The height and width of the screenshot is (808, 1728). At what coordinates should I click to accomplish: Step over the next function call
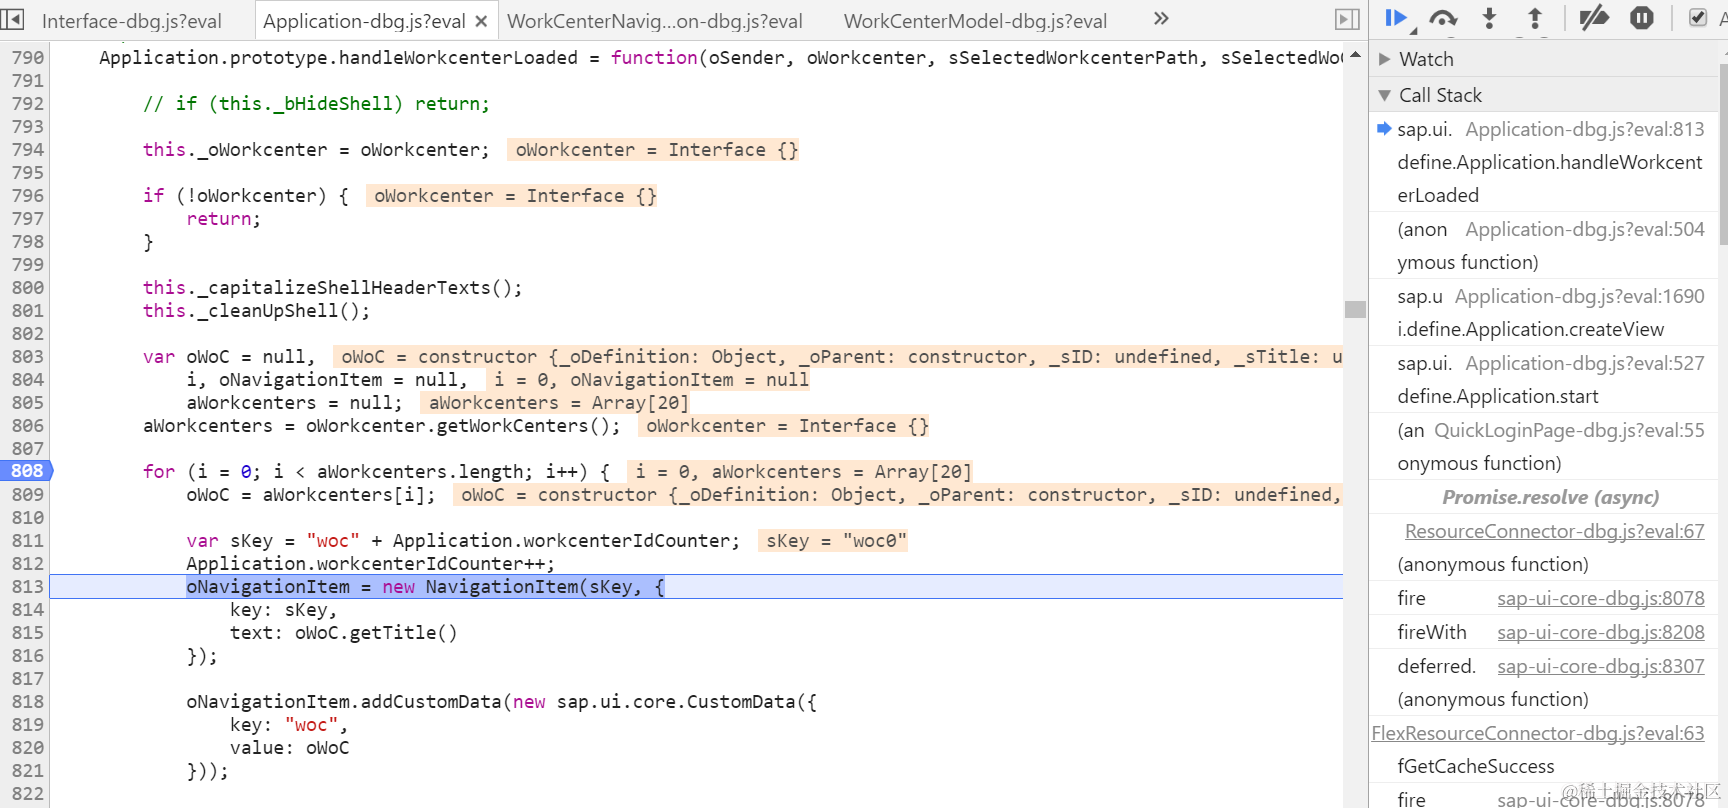[x=1443, y=18]
